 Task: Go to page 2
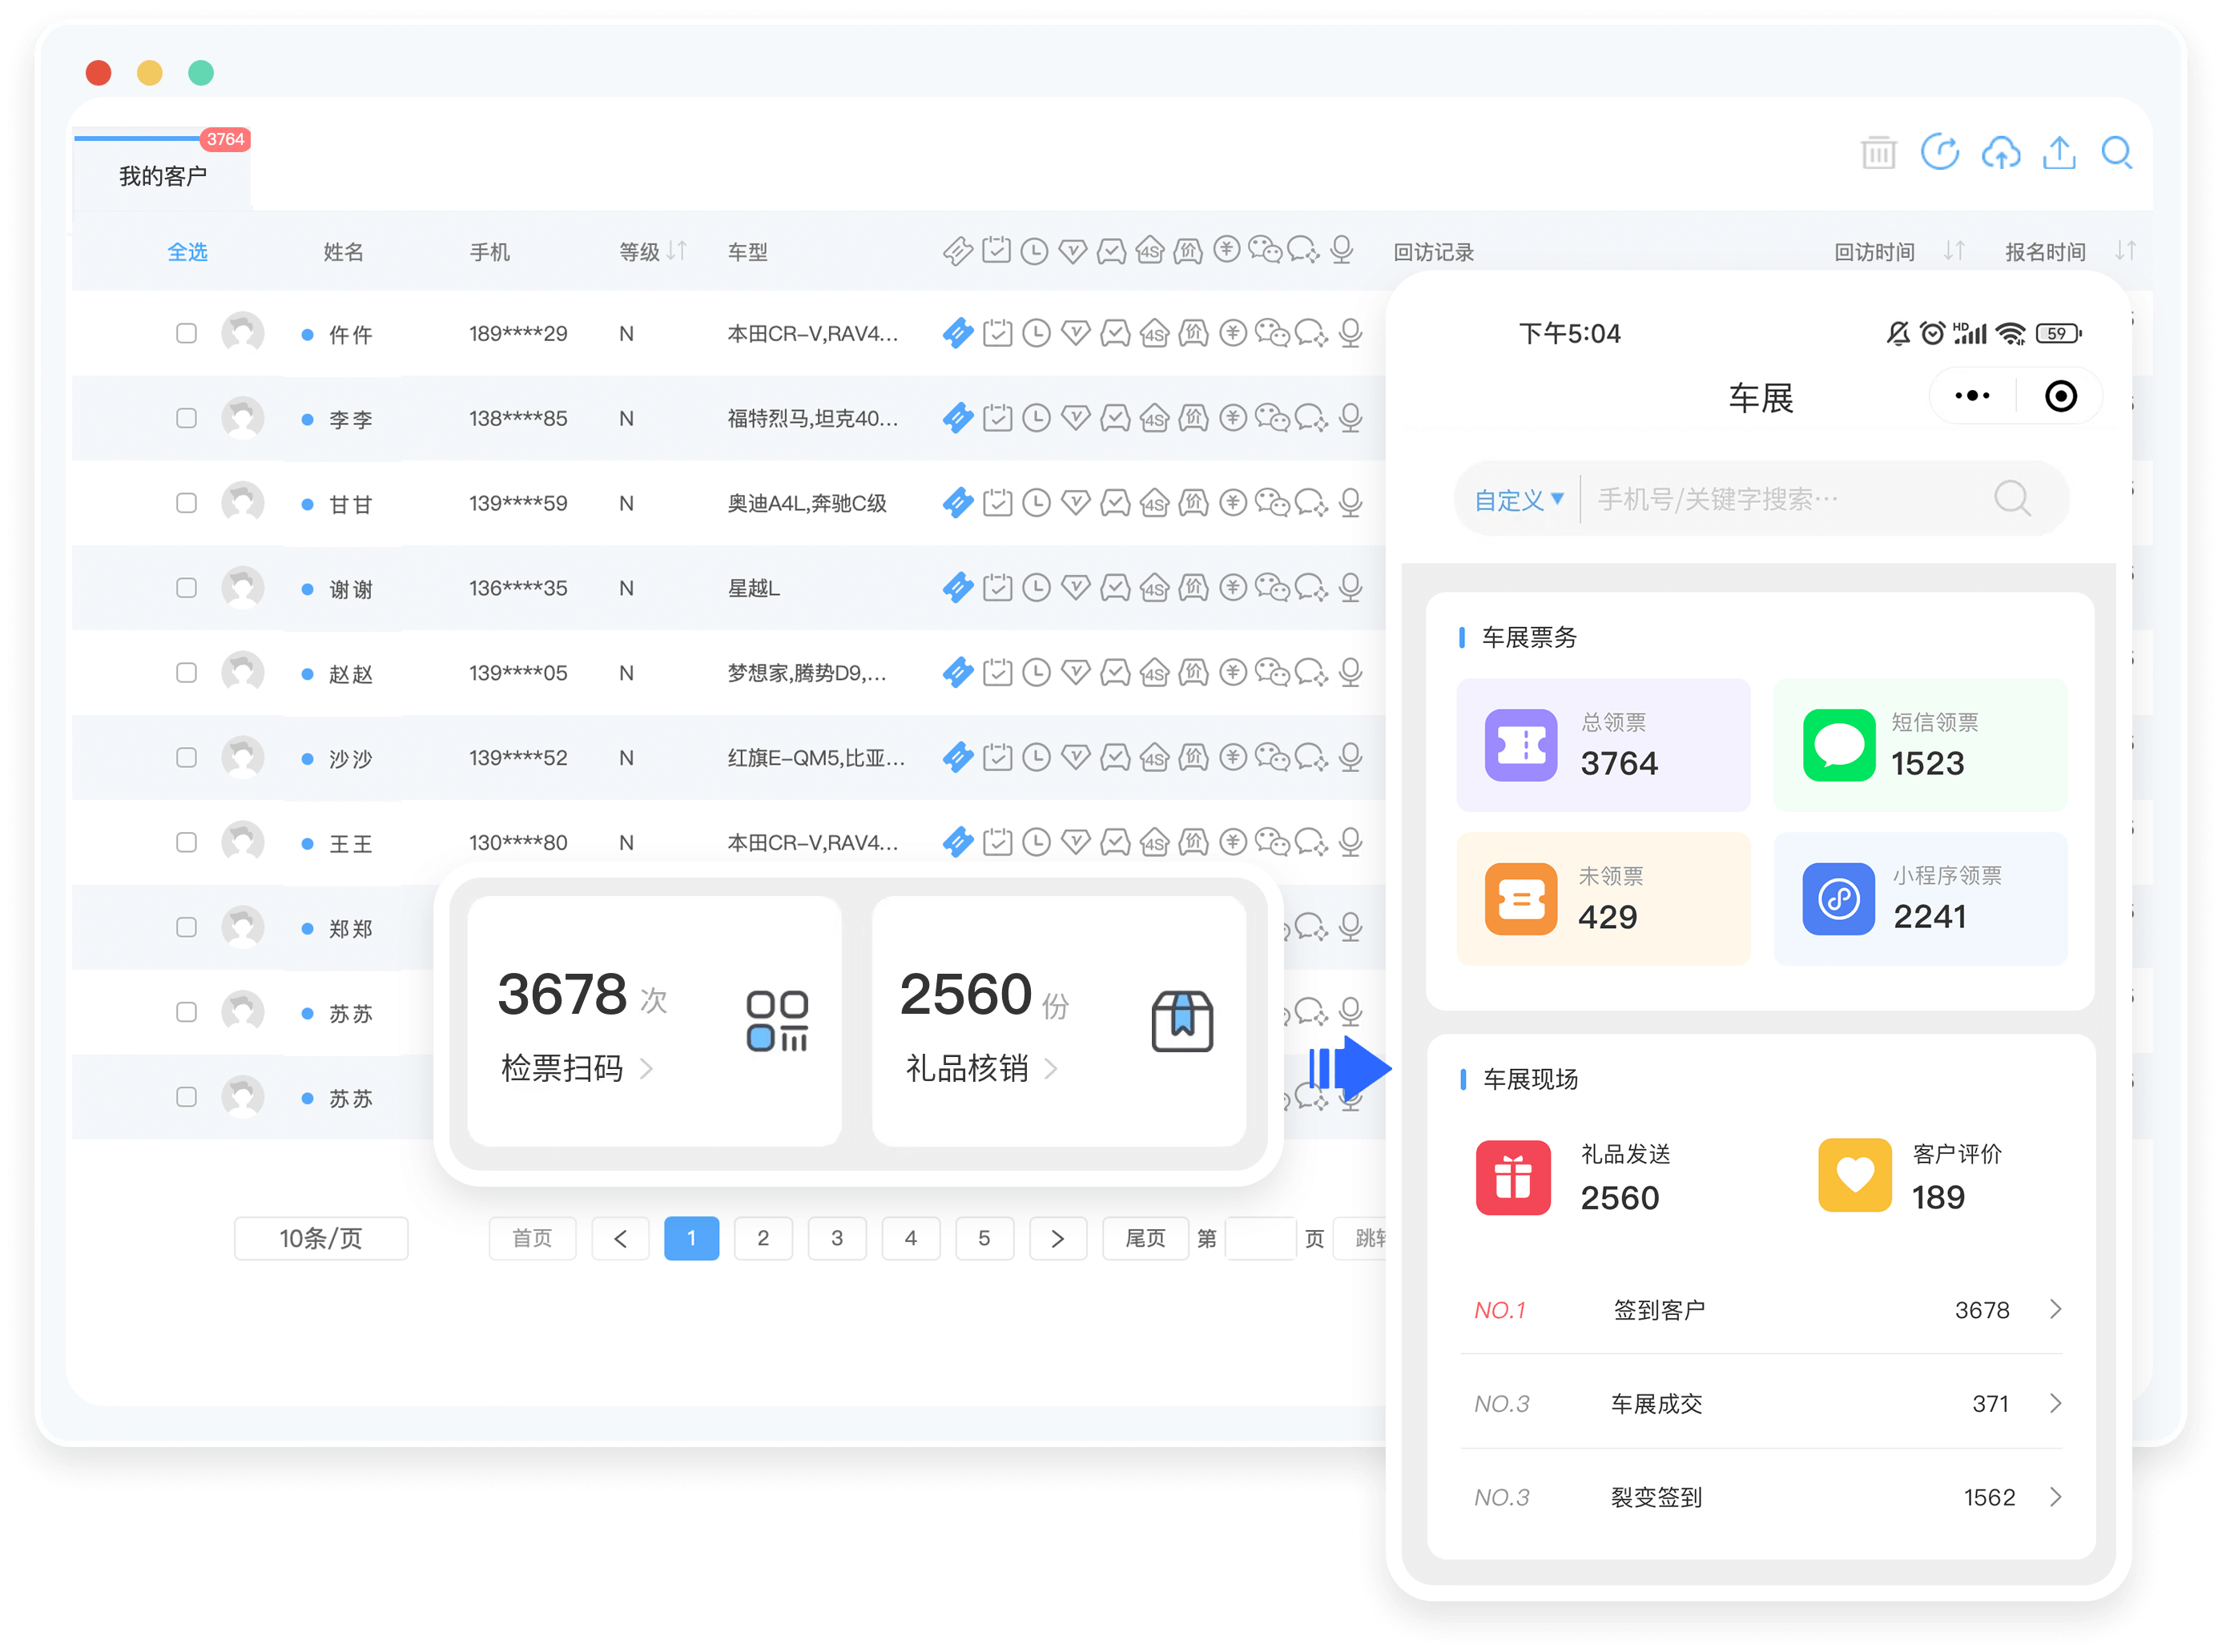[763, 1238]
